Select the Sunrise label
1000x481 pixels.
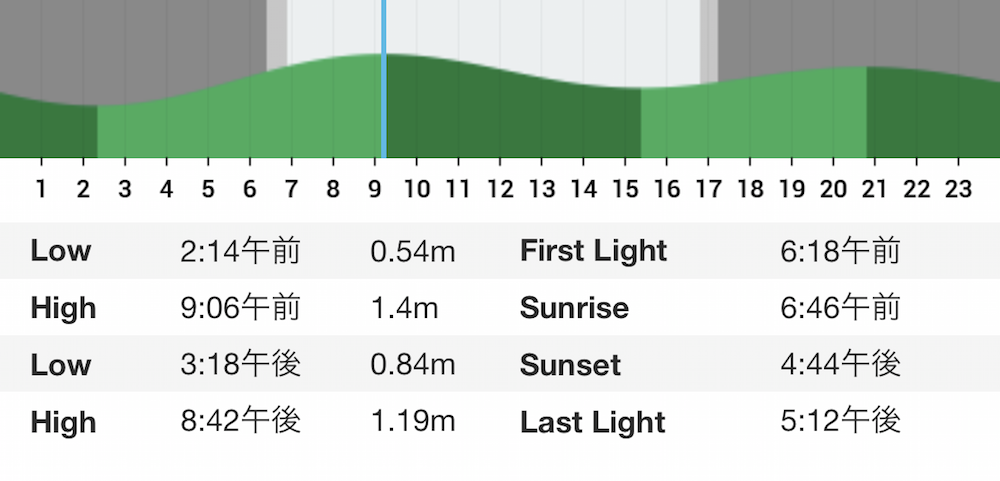click(575, 308)
